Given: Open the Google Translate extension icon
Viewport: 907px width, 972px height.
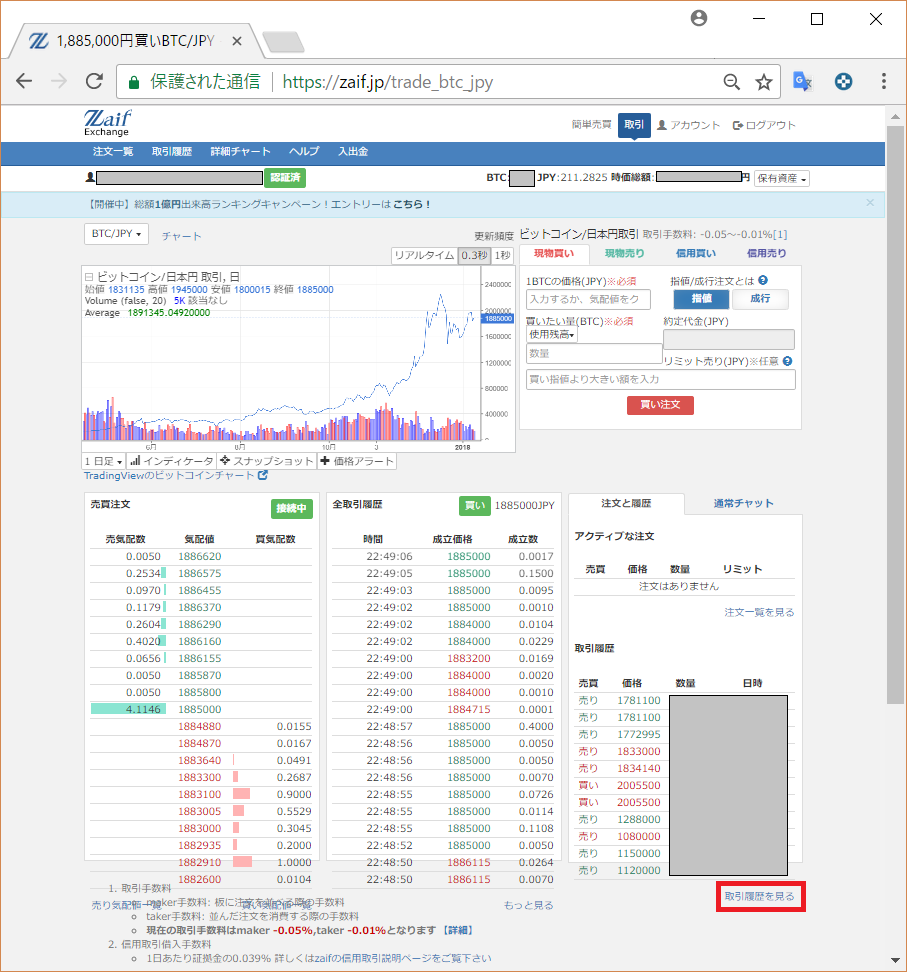Looking at the screenshot, I should point(803,81).
